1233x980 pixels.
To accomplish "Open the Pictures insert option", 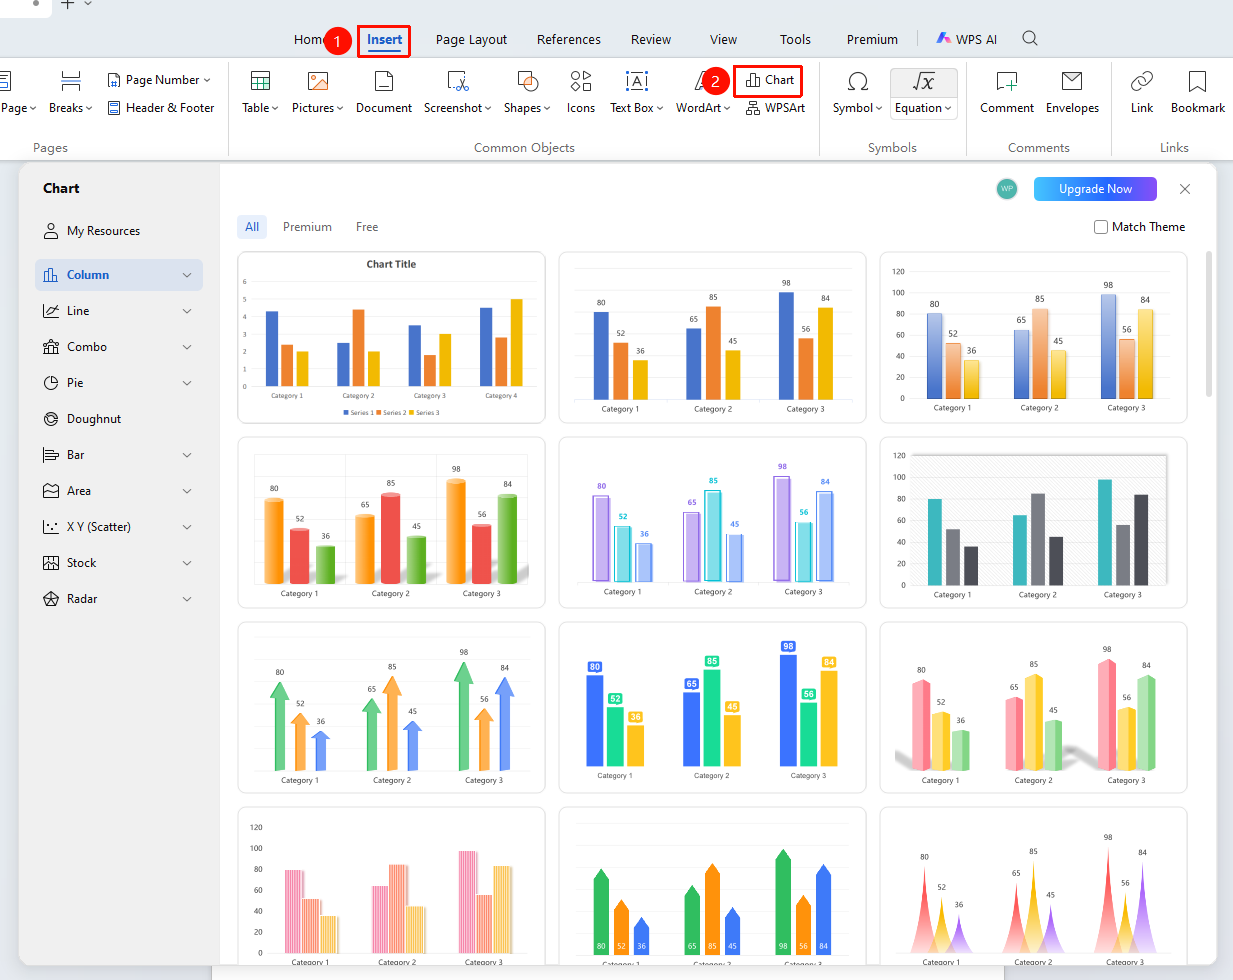I will click(x=317, y=92).
